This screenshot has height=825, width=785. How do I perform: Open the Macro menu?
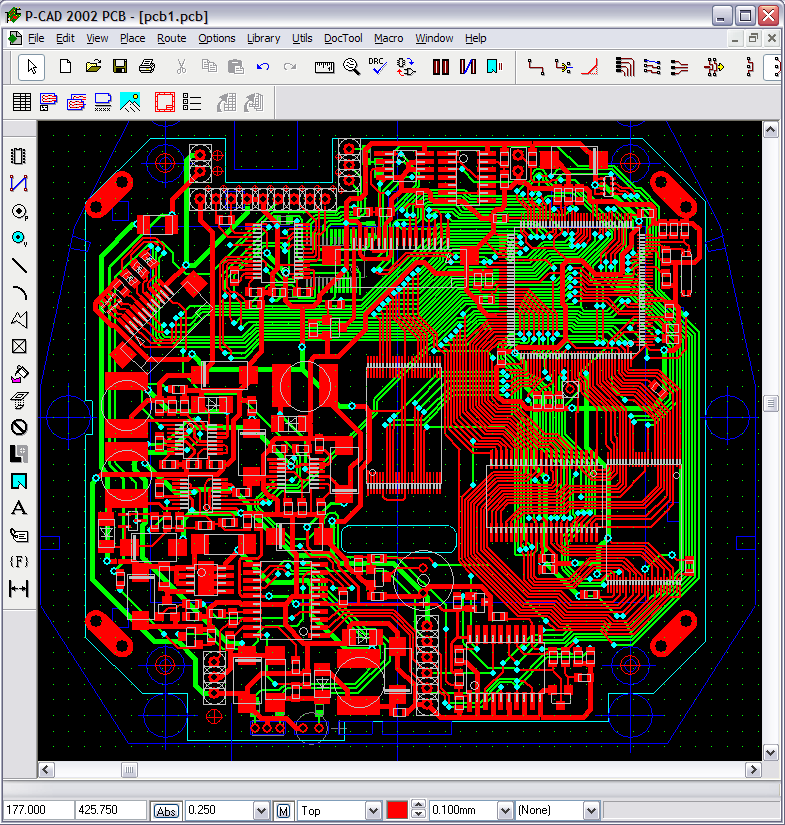pos(388,38)
